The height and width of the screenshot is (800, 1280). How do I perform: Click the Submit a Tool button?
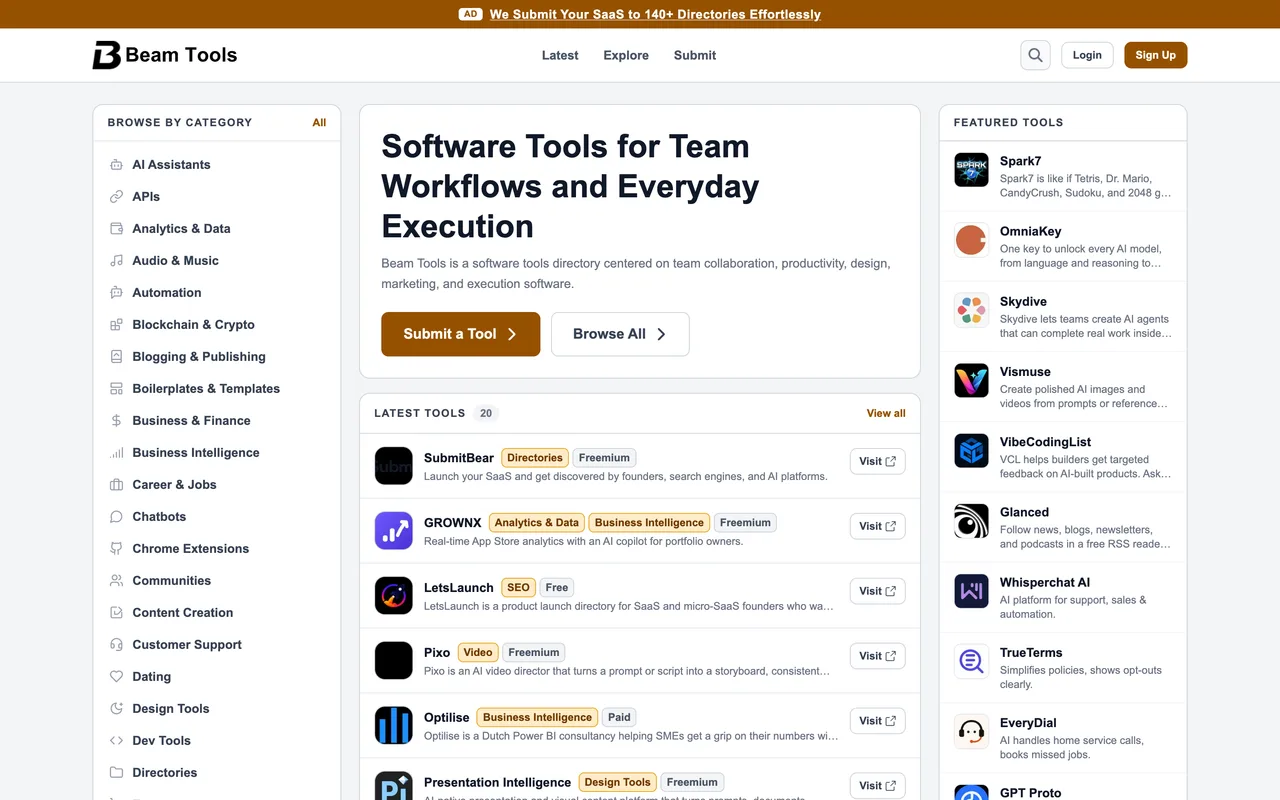pyautogui.click(x=460, y=334)
